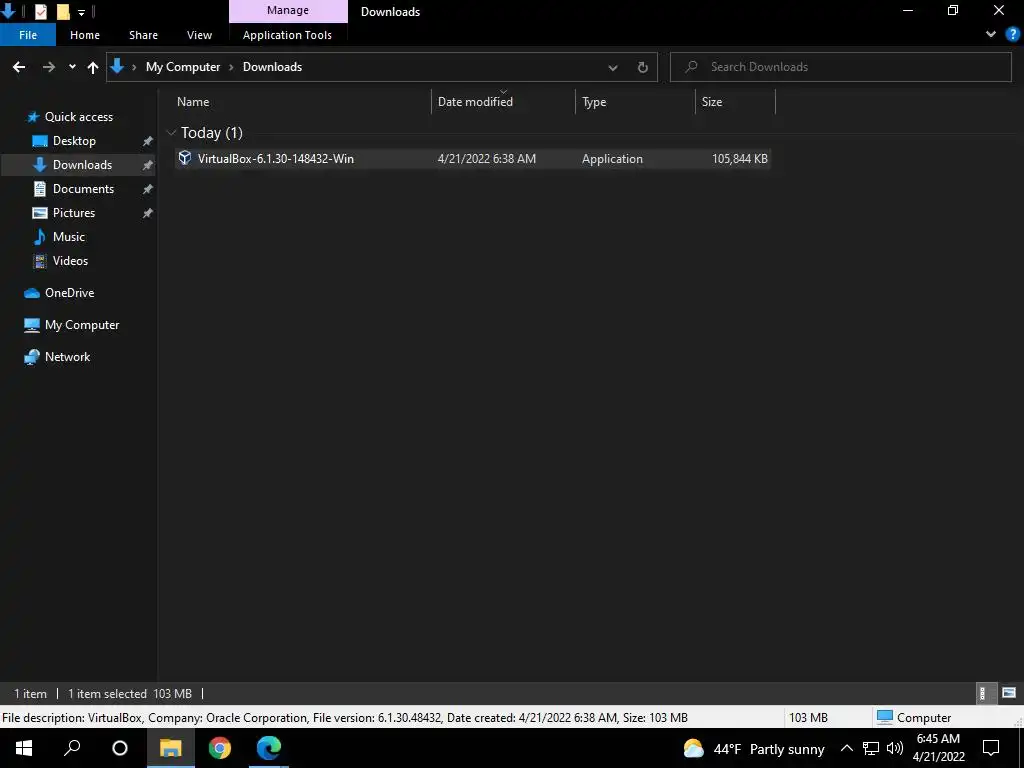The width and height of the screenshot is (1024, 768).
Task: Open the taskbar Search icon
Action: coord(72,748)
